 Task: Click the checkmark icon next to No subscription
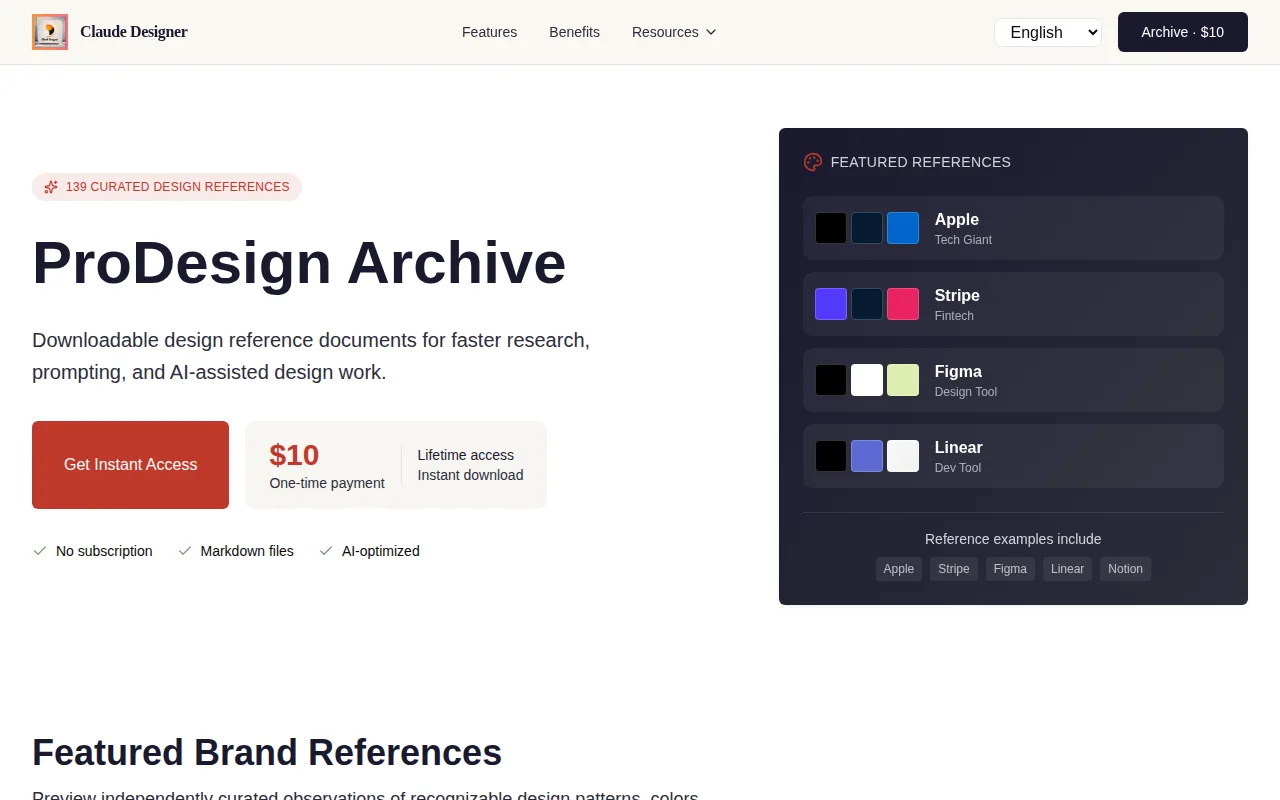(x=40, y=551)
